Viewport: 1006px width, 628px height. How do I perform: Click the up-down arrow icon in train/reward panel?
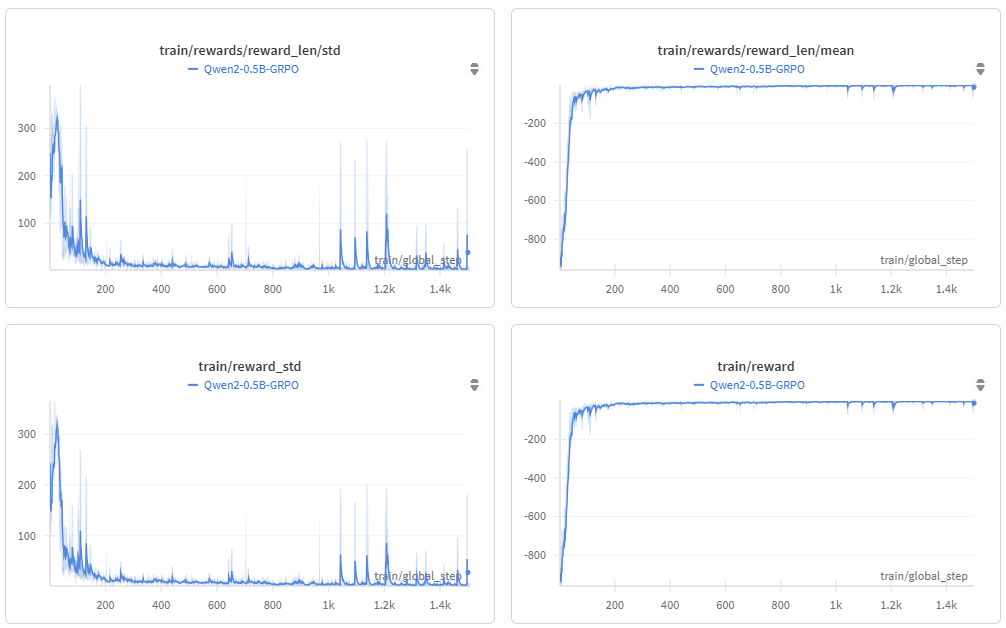[980, 385]
